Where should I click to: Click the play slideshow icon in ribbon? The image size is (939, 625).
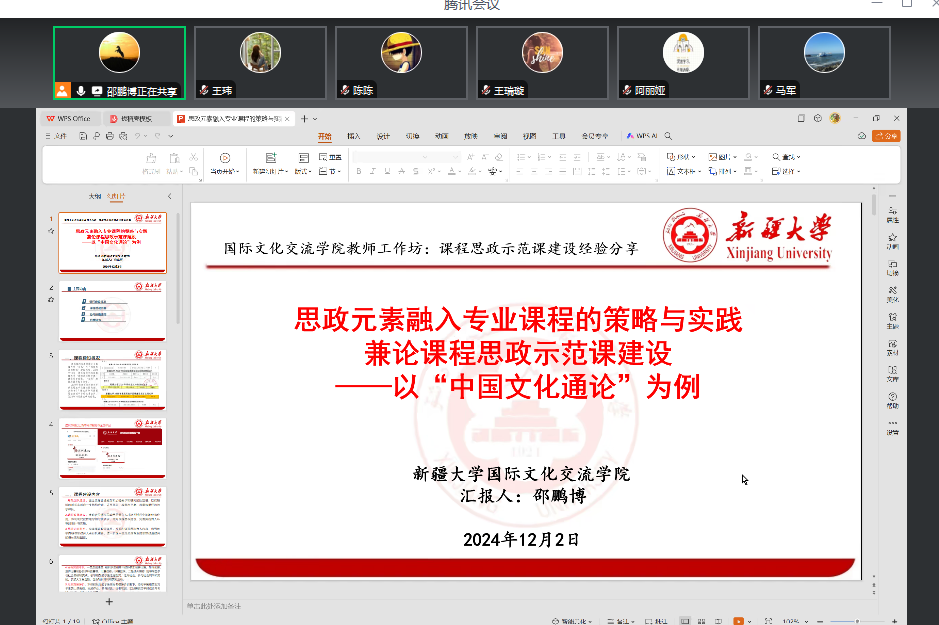coord(224,158)
